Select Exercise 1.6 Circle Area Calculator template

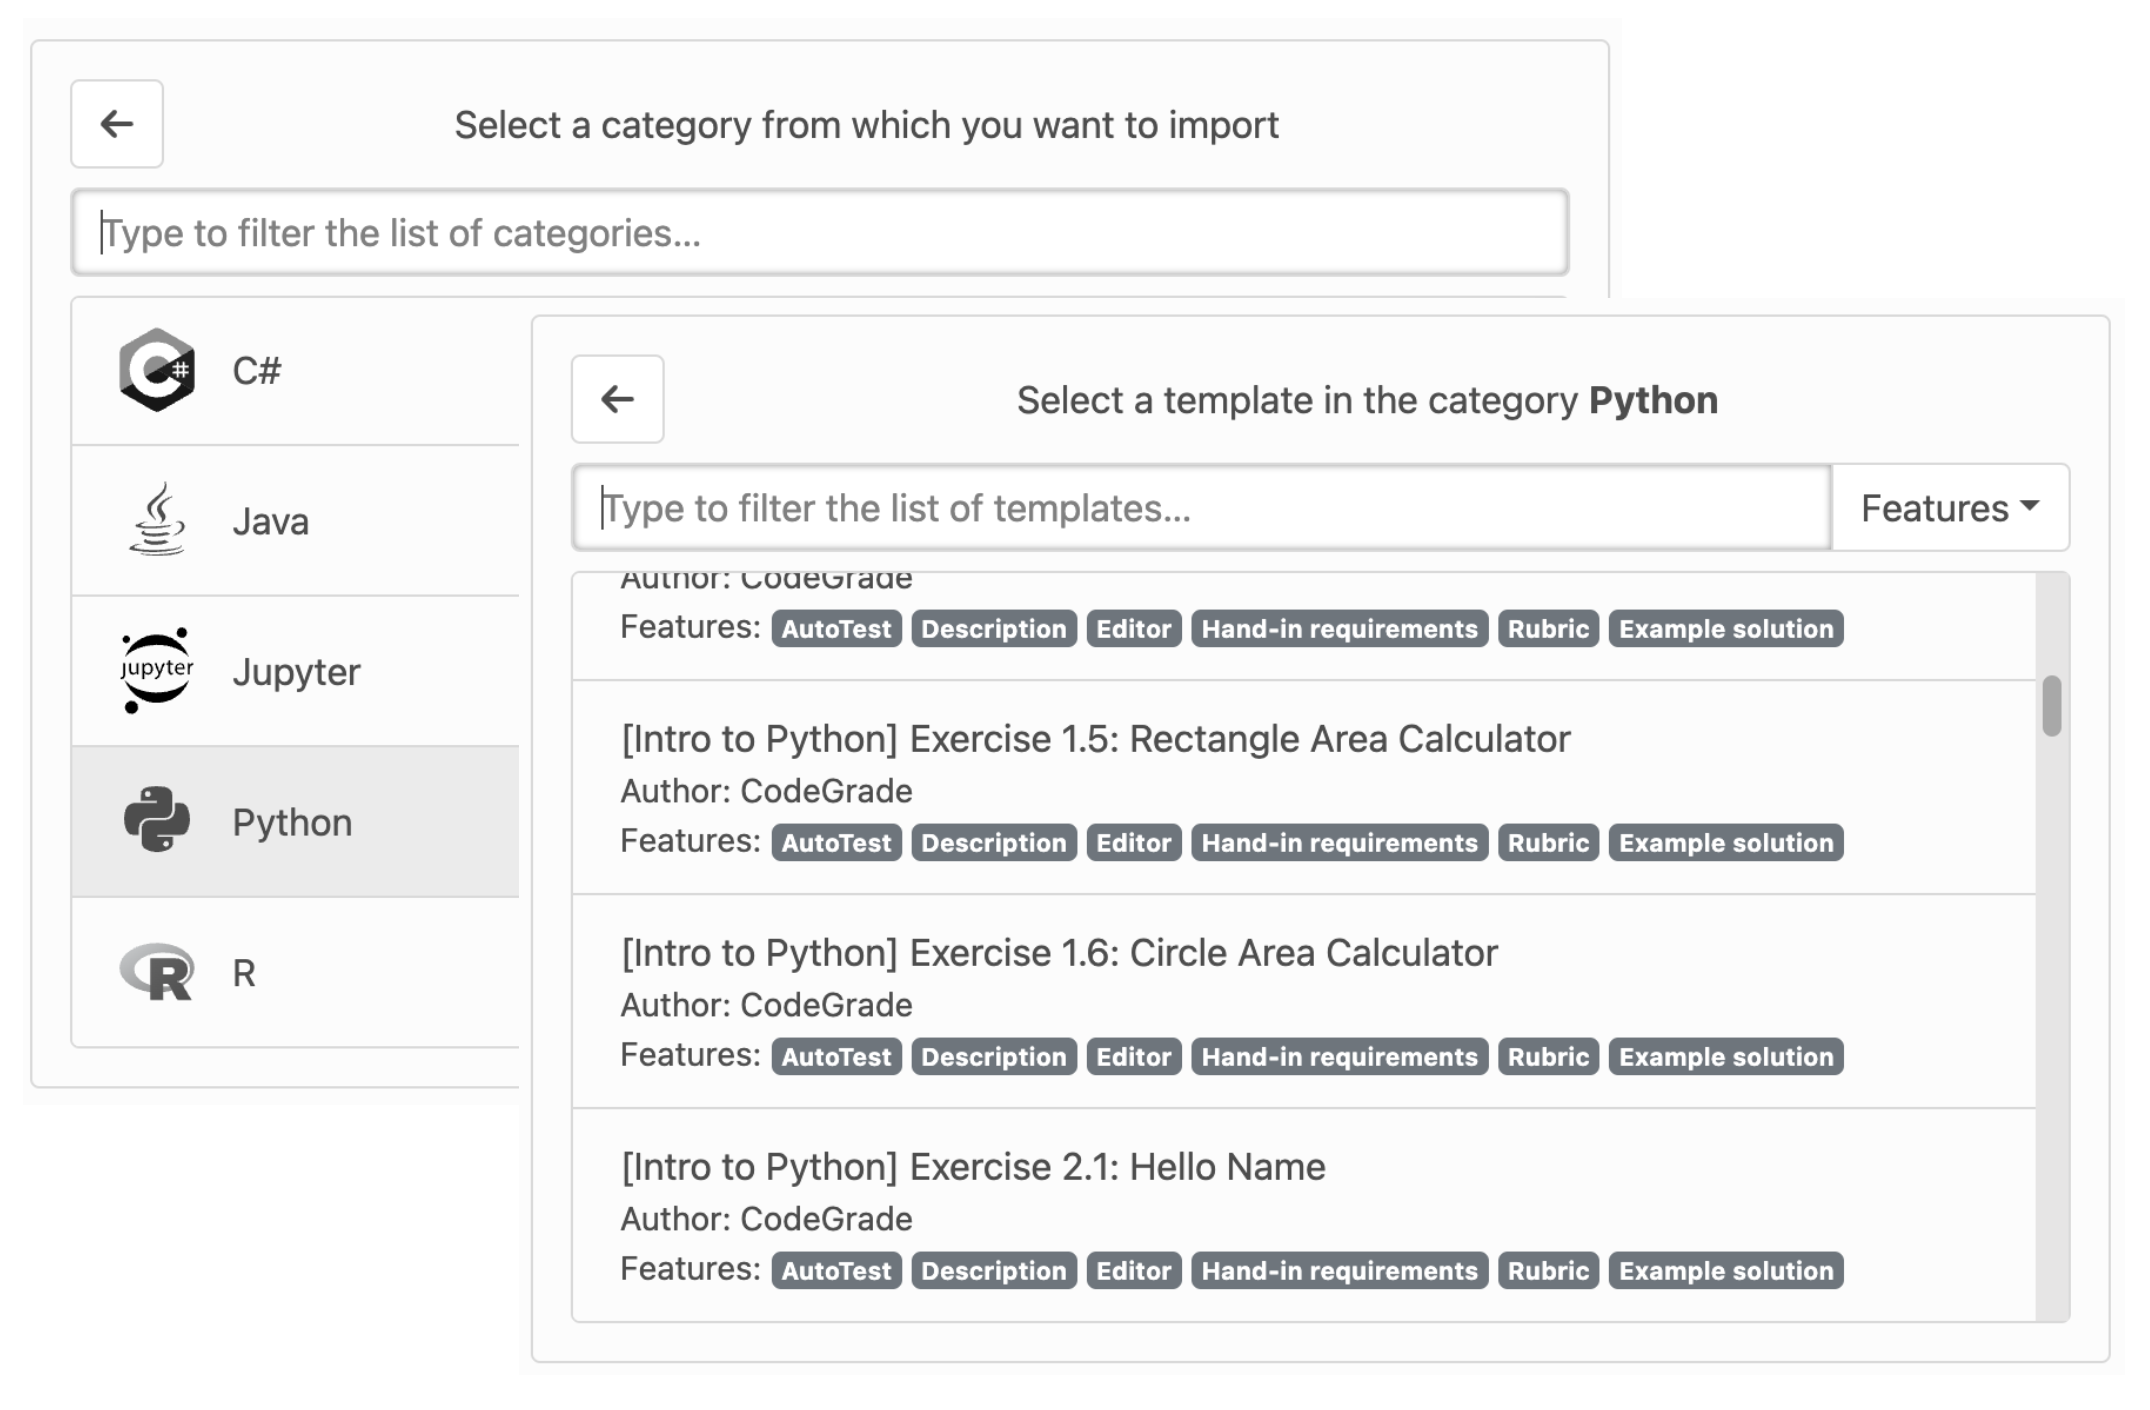(1058, 953)
